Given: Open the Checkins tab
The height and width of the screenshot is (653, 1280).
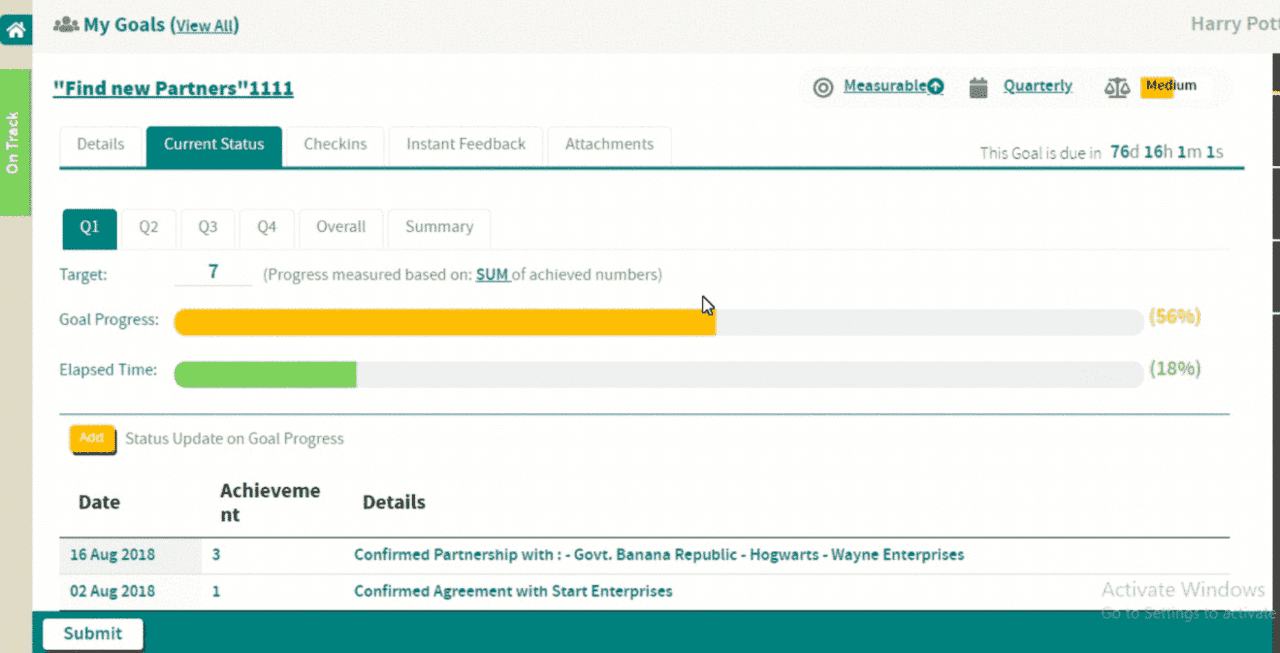Looking at the screenshot, I should point(335,145).
